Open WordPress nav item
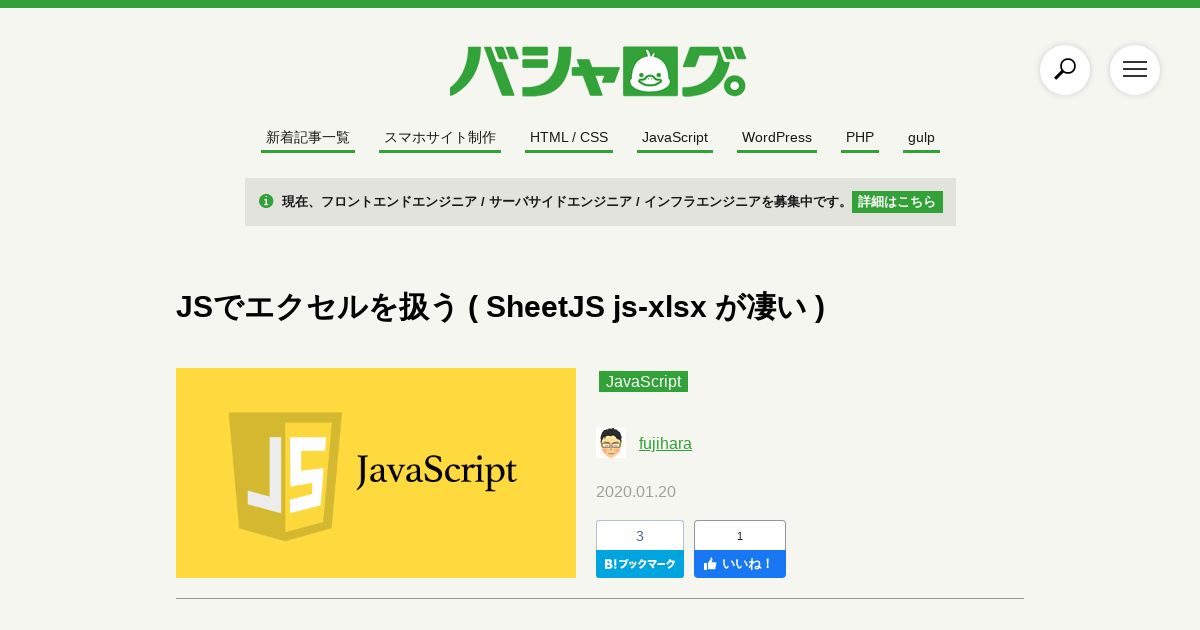Image resolution: width=1200 pixels, height=630 pixels. tap(777, 138)
